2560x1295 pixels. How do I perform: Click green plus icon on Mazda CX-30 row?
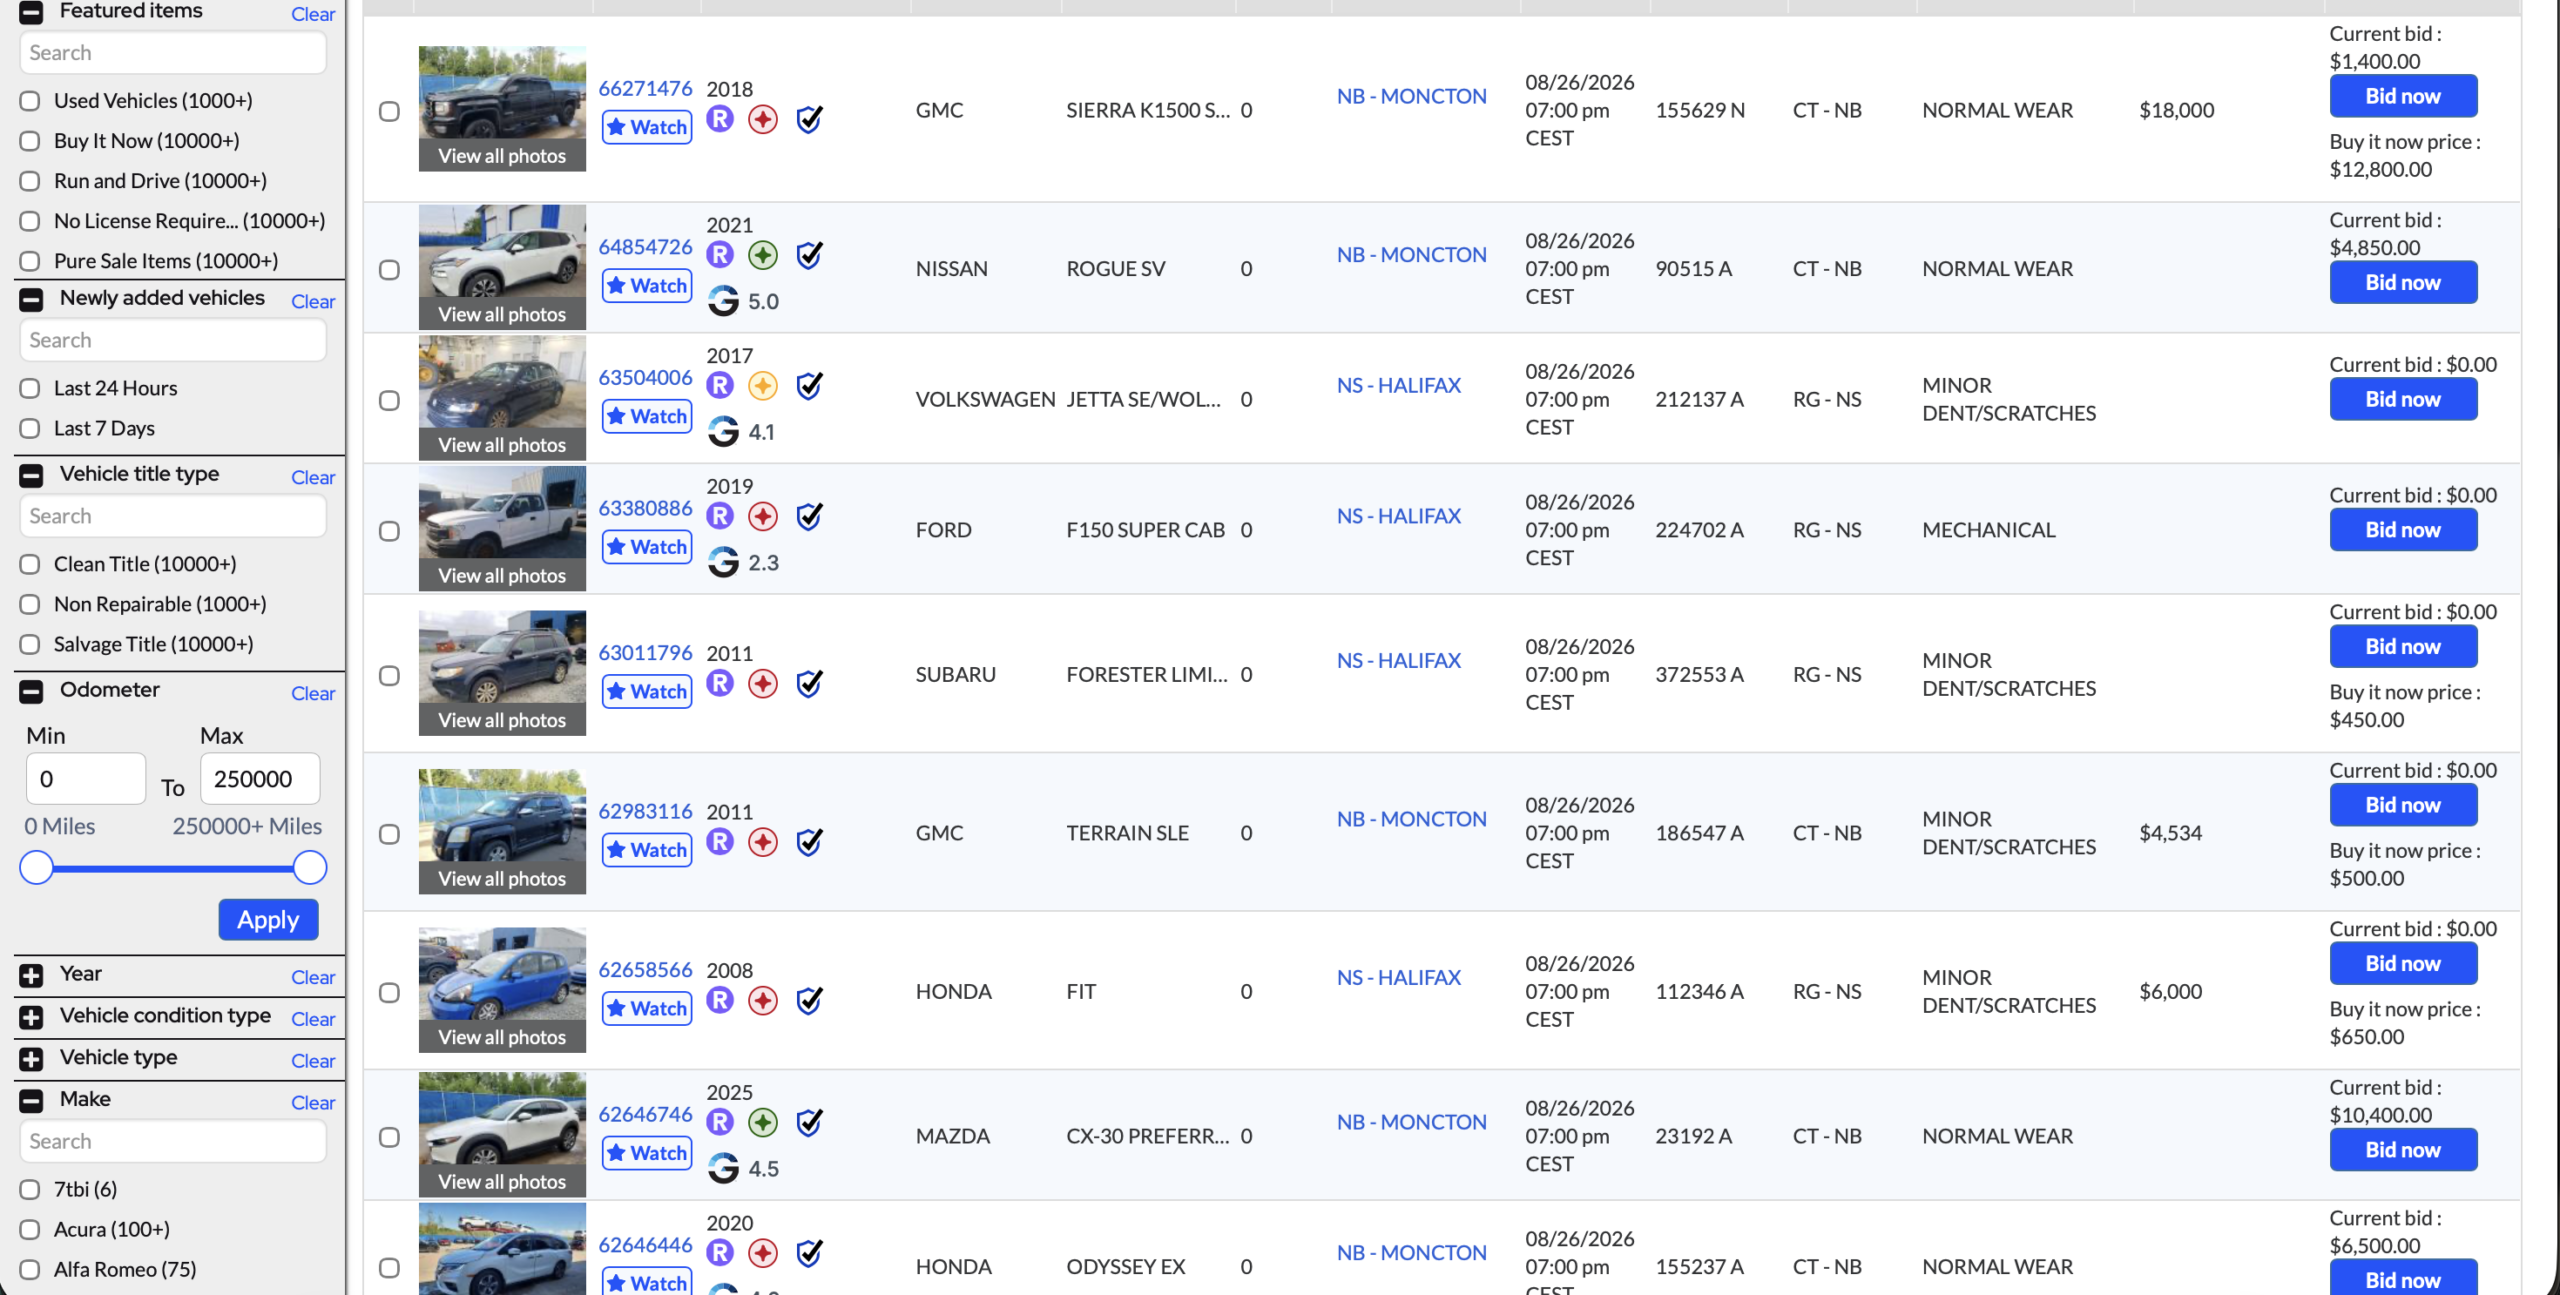pyautogui.click(x=763, y=1122)
